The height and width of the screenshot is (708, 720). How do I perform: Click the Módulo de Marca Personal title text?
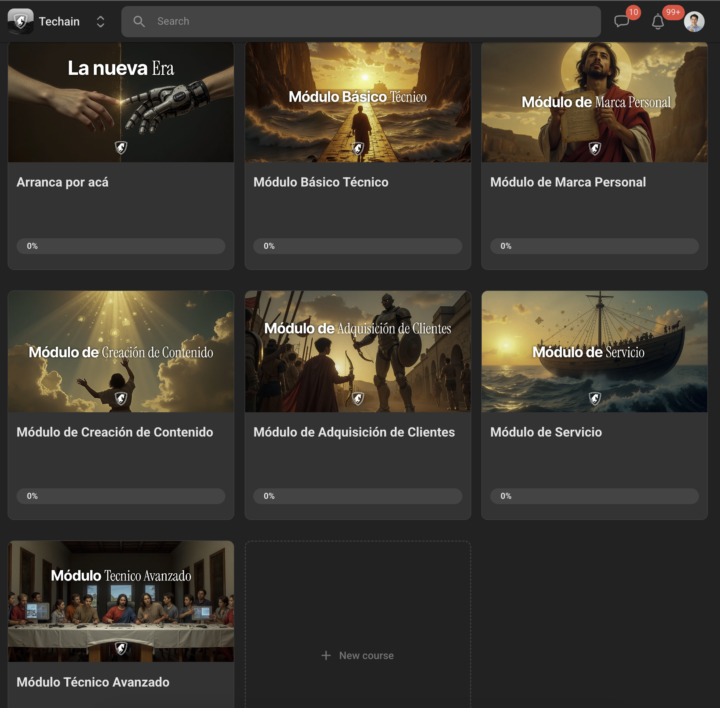point(568,182)
